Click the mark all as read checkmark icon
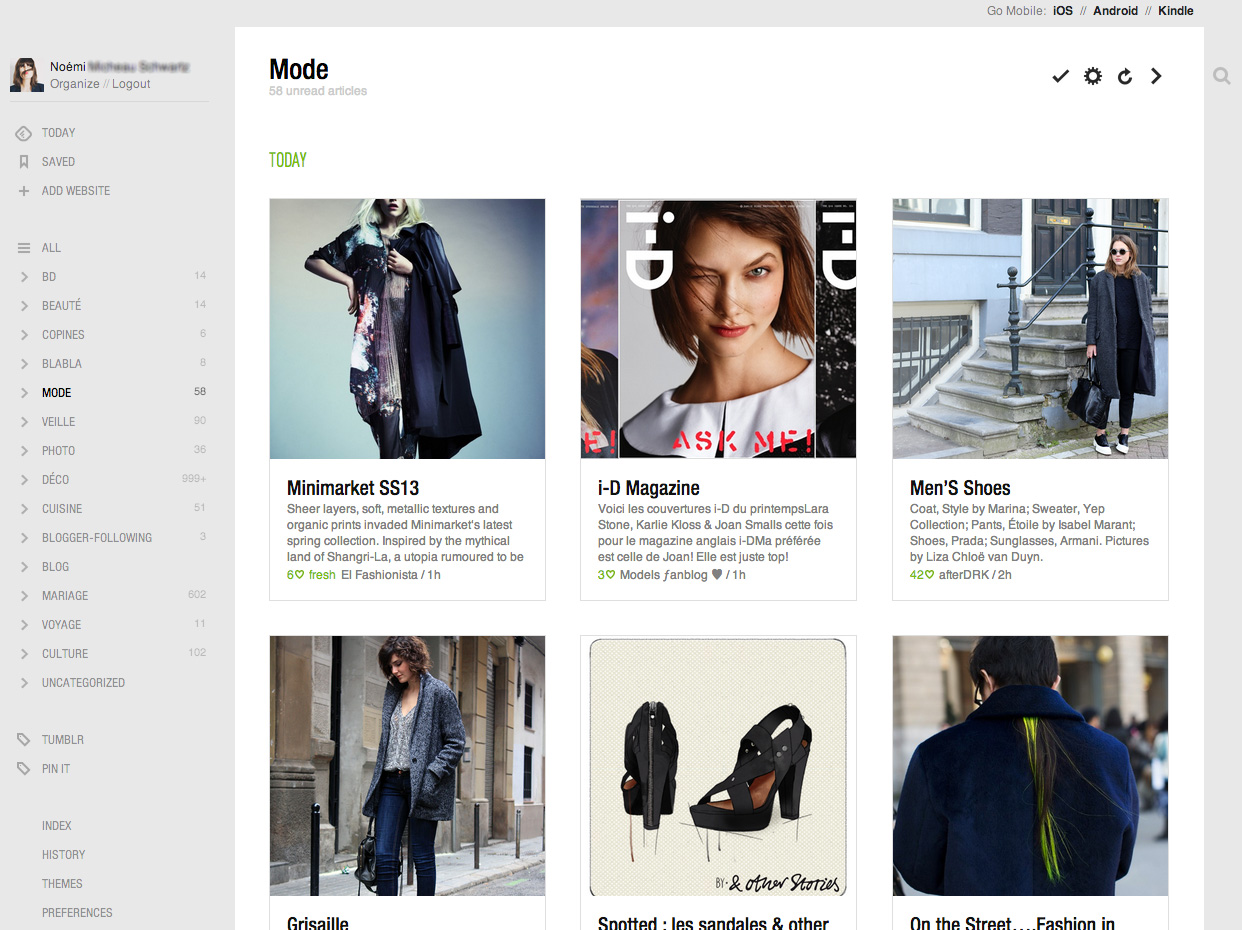The height and width of the screenshot is (930, 1242). 1061,76
